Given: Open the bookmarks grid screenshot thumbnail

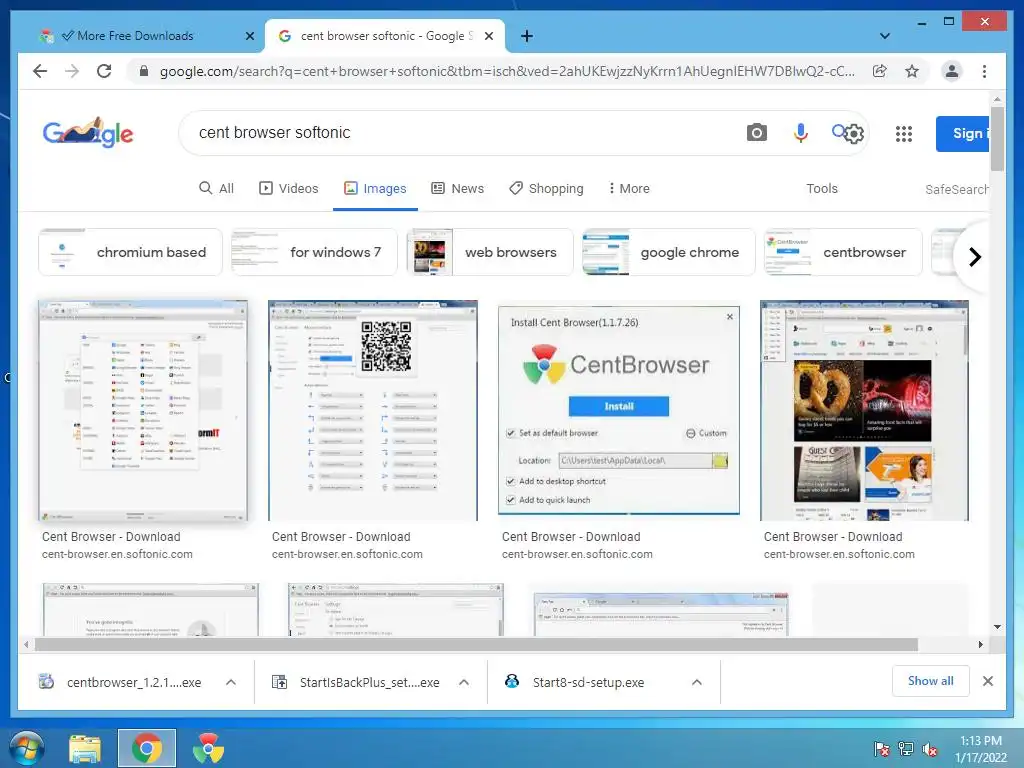Looking at the screenshot, I should (x=143, y=410).
